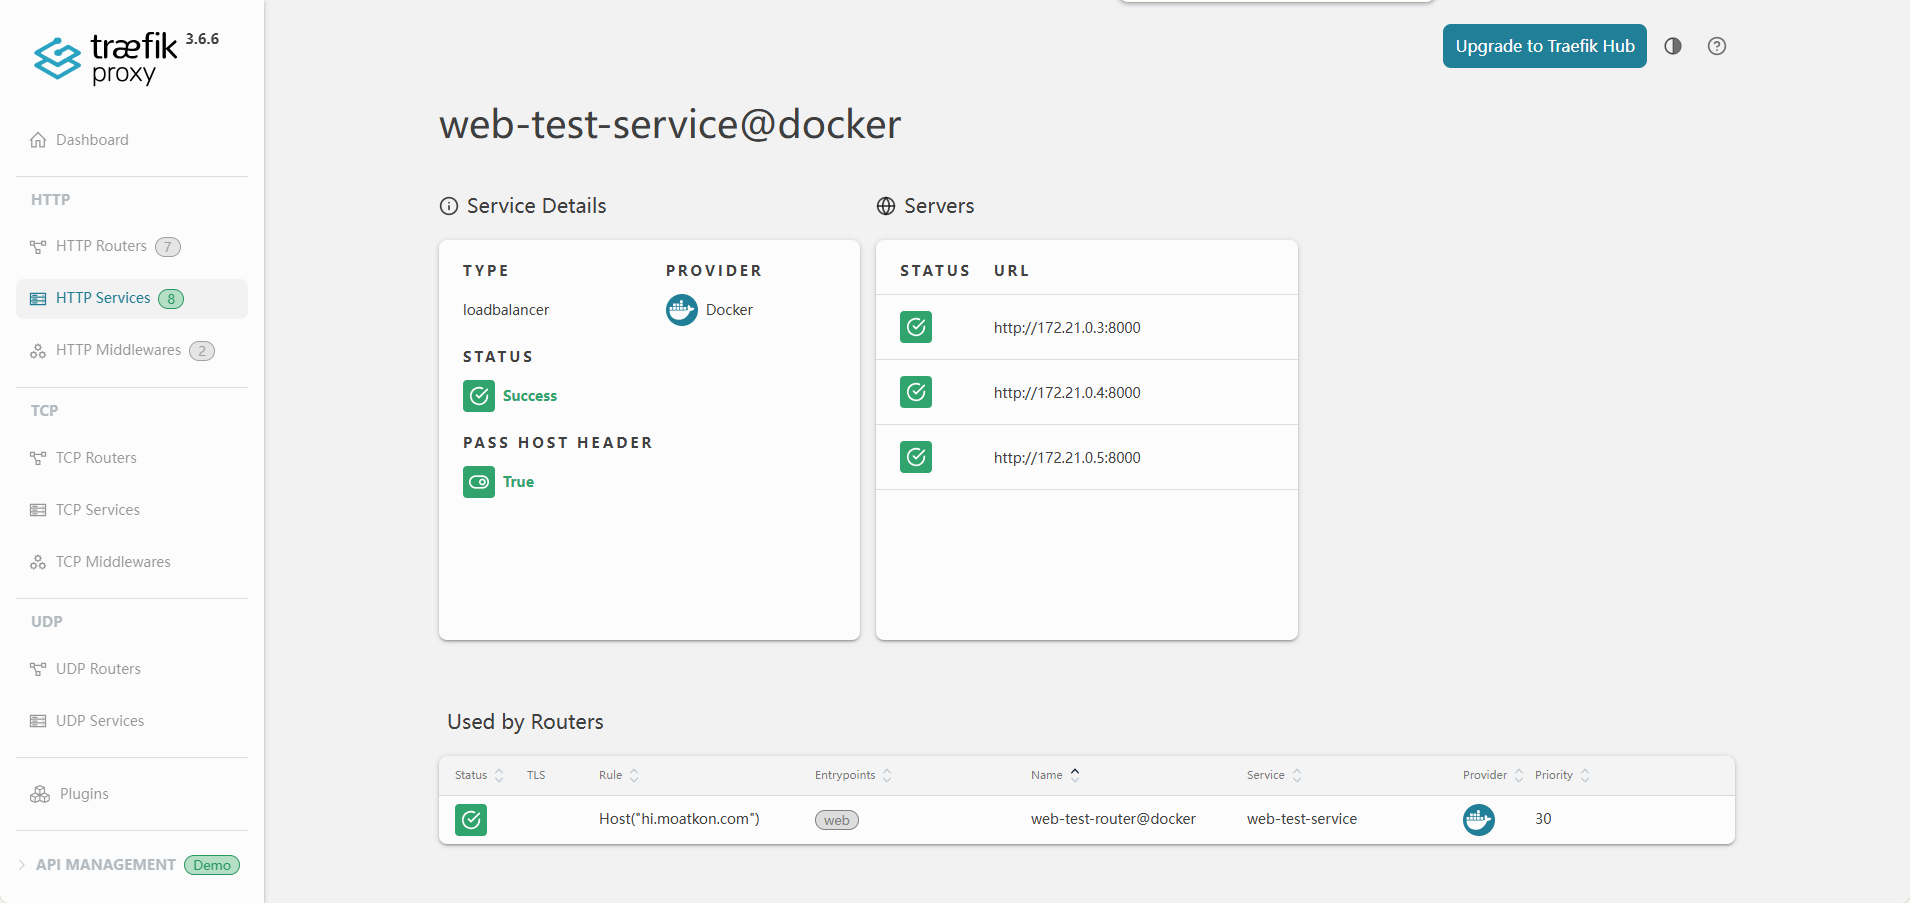The image size is (1910, 903).
Task: Click status icon for server 172.21.0.3
Action: pyautogui.click(x=916, y=327)
